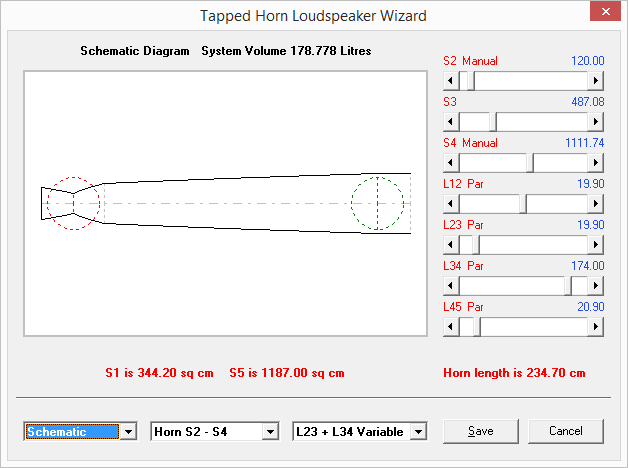Increase S3 with right scroll arrow
The image size is (628, 468).
pyautogui.click(x=595, y=122)
